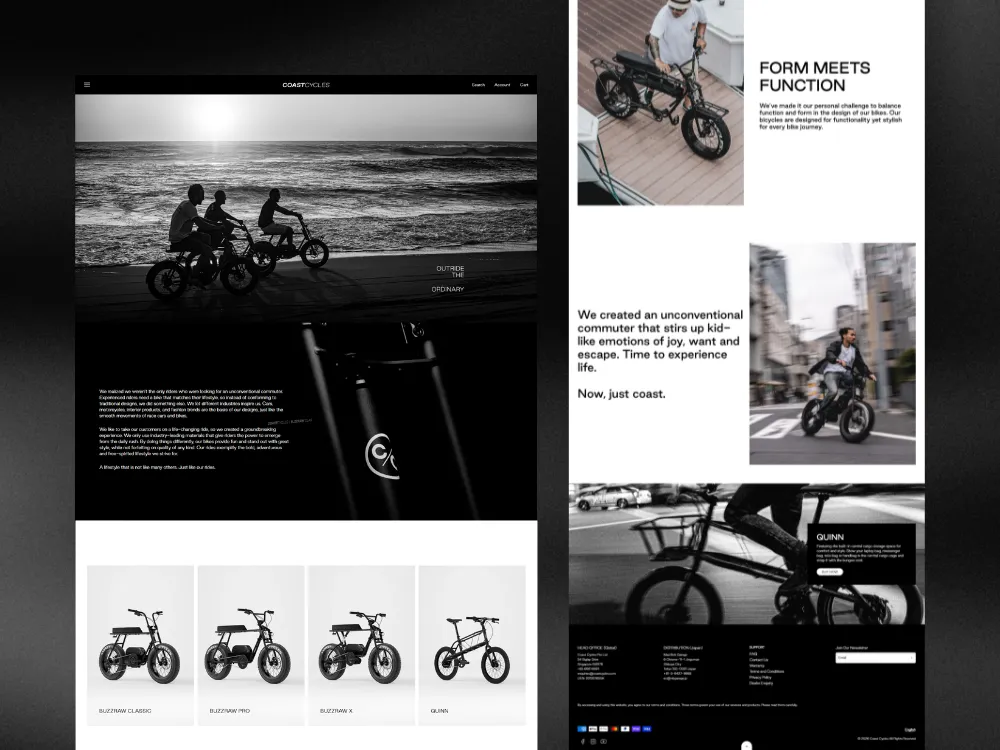Click the Coast Cycles logo in header
This screenshot has height=750, width=1000.
[x=306, y=85]
